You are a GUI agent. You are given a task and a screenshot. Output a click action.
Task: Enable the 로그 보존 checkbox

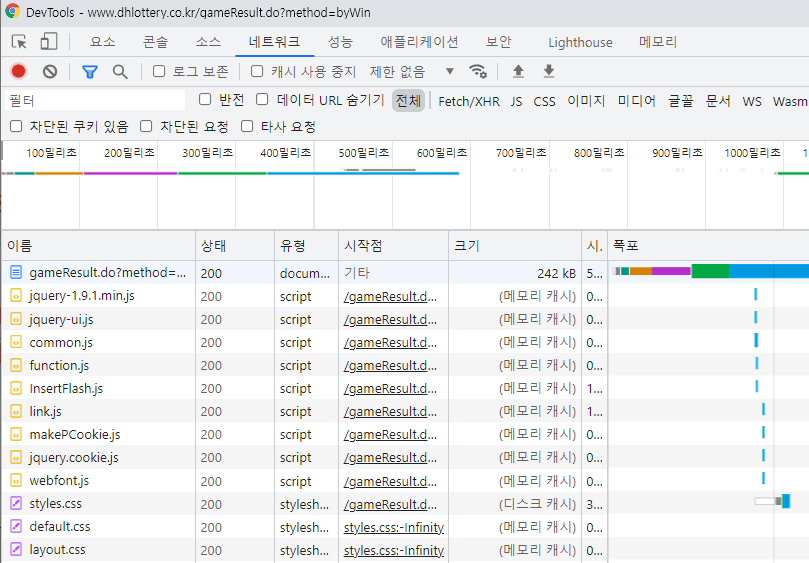point(159,71)
